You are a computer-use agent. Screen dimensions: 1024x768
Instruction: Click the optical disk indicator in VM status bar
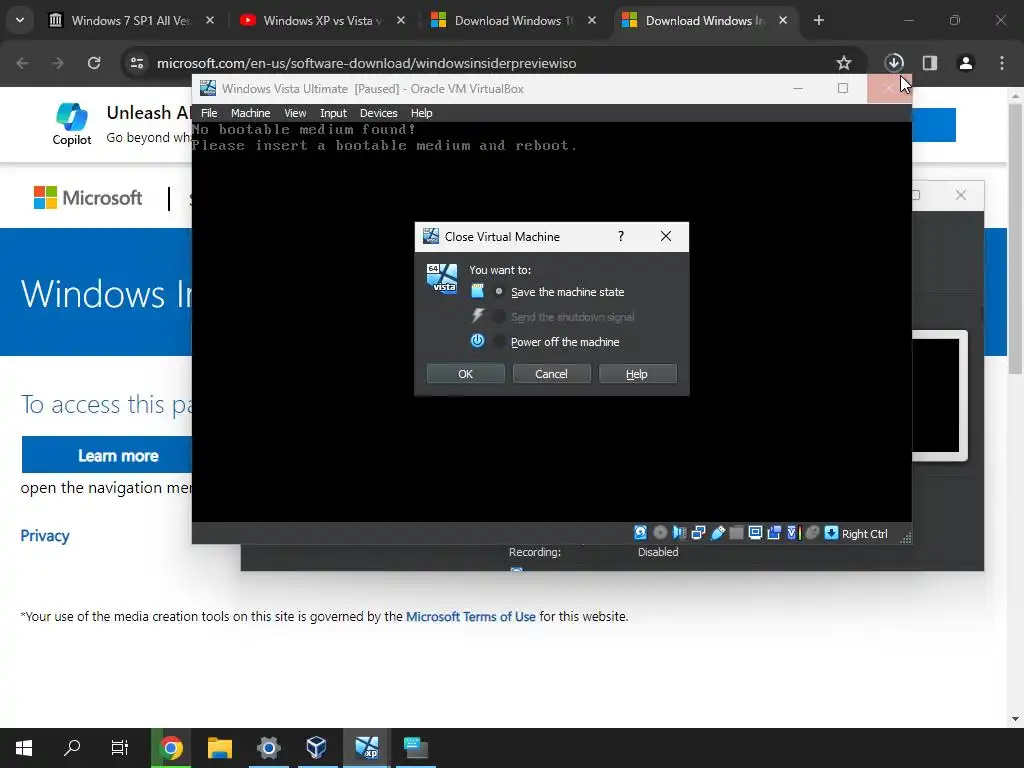(x=660, y=533)
